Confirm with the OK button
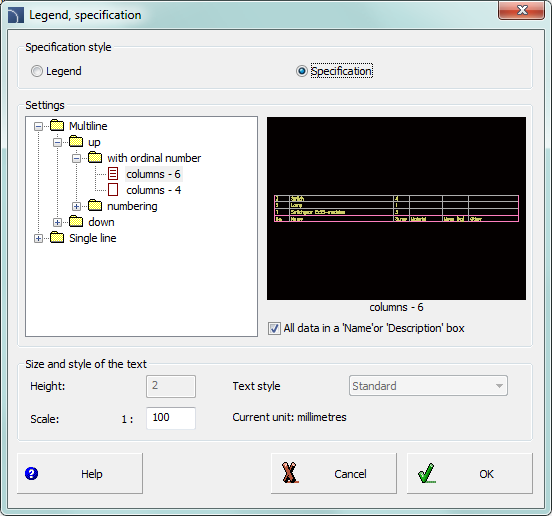Image resolution: width=552 pixels, height=516 pixels. pyautogui.click(x=470, y=473)
